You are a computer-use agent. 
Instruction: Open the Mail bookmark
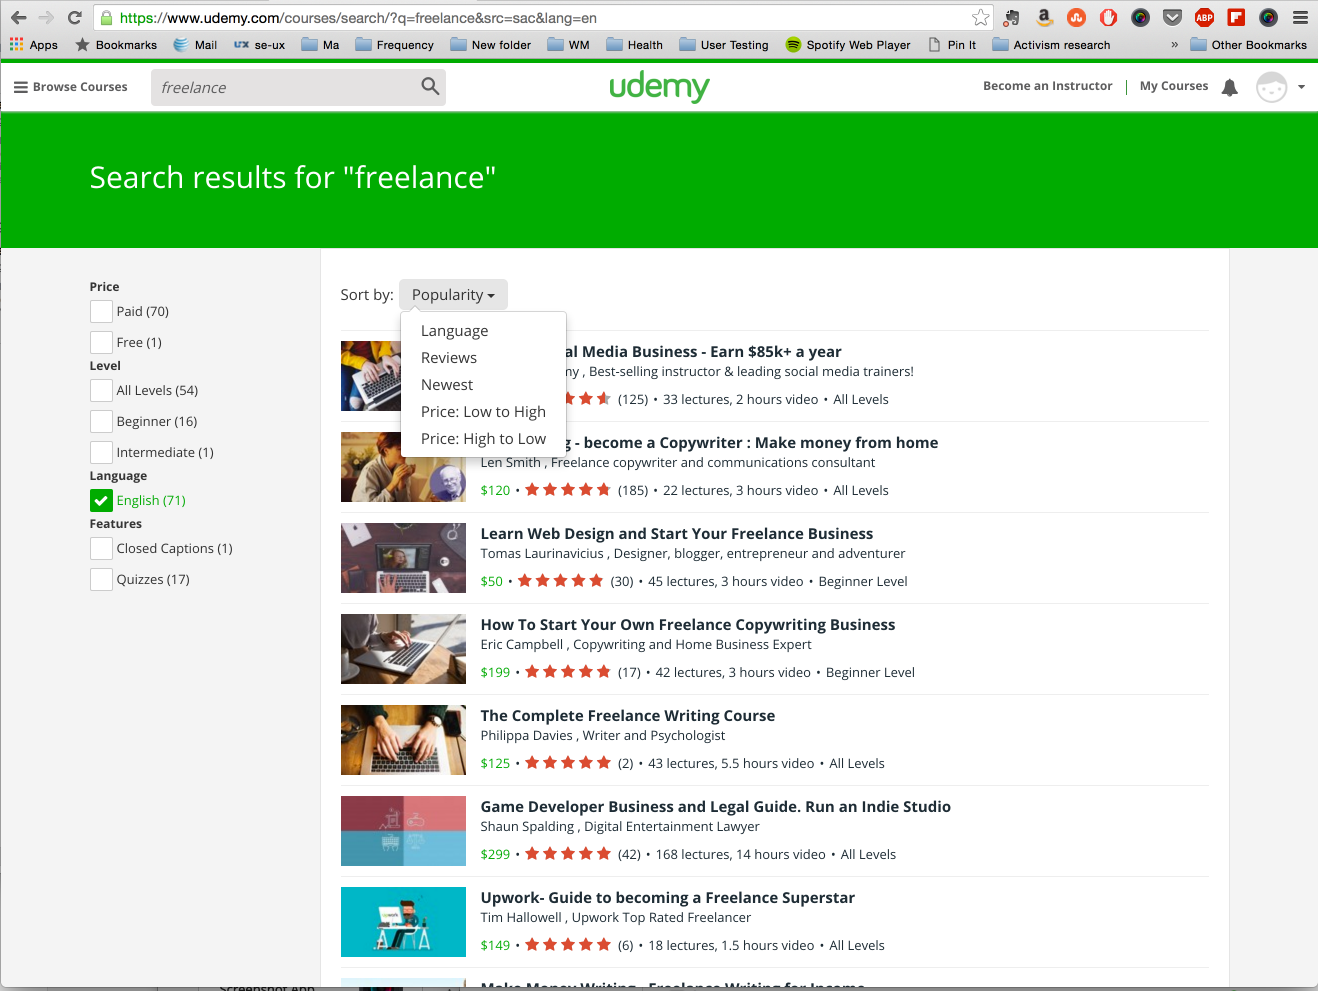195,45
